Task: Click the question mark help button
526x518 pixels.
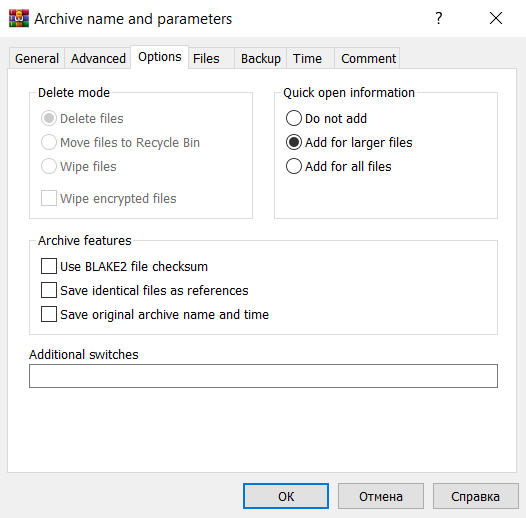Action: point(438,18)
